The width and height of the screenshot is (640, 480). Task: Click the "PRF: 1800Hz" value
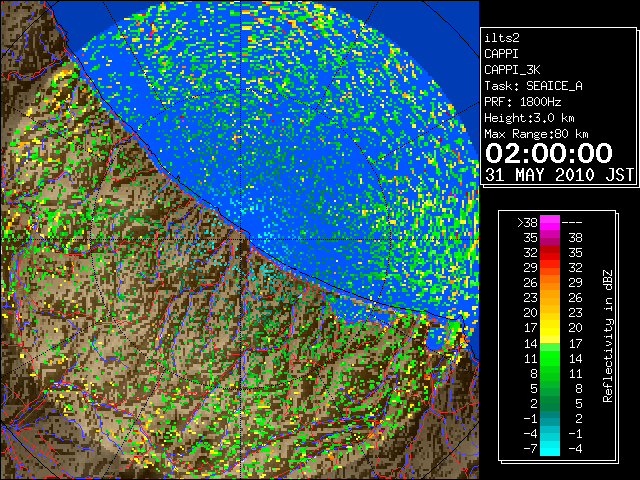[522, 102]
